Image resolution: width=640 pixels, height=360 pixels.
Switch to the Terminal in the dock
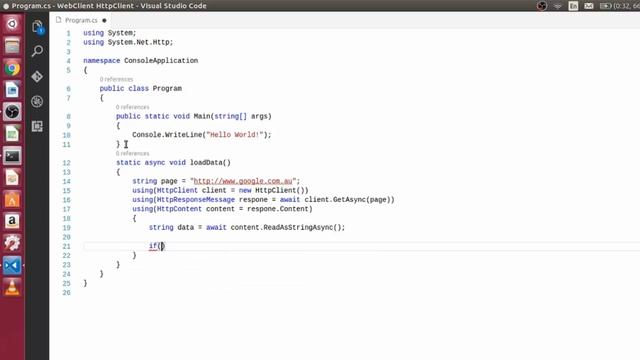(12, 156)
